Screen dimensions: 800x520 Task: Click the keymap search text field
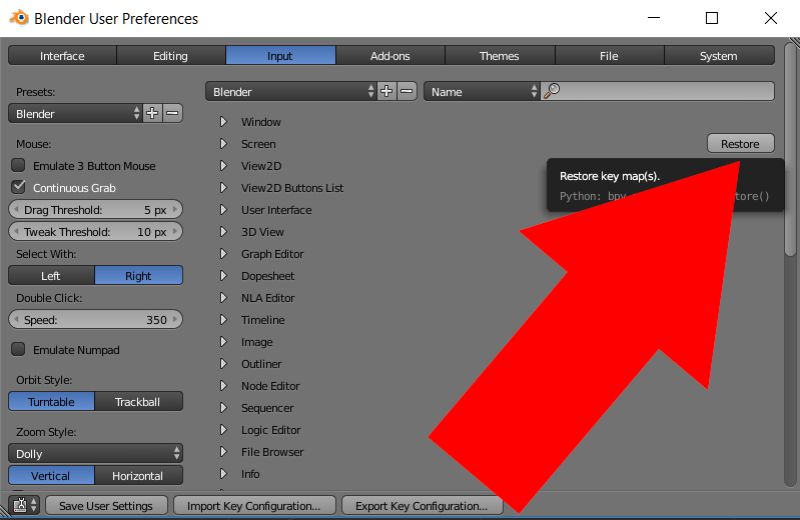(658, 91)
